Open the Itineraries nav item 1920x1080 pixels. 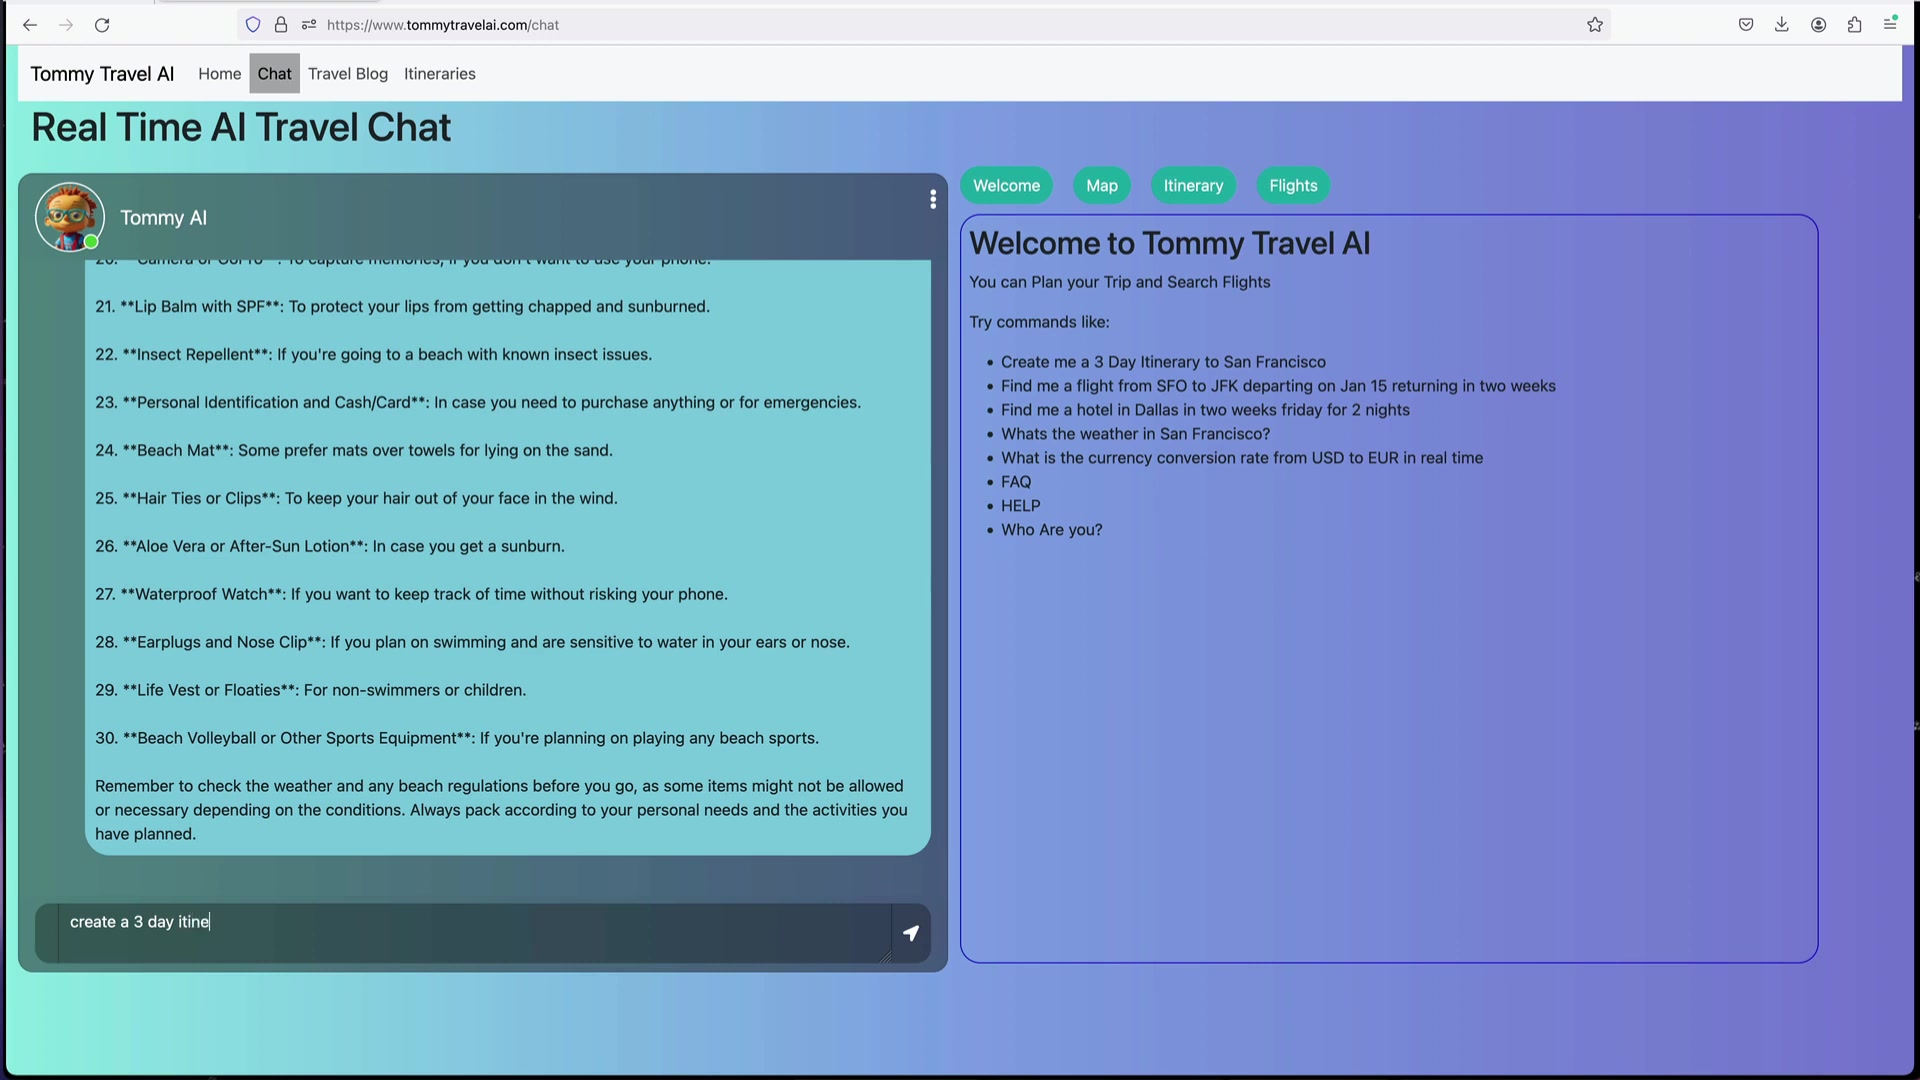pos(440,74)
